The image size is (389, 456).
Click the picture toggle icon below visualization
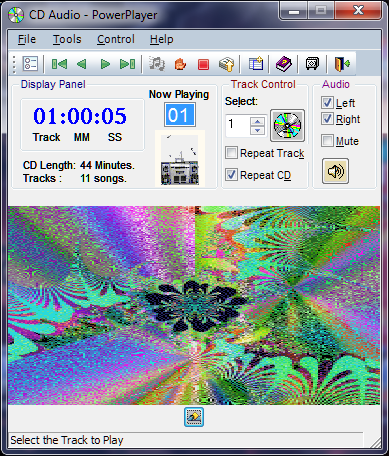tap(194, 417)
